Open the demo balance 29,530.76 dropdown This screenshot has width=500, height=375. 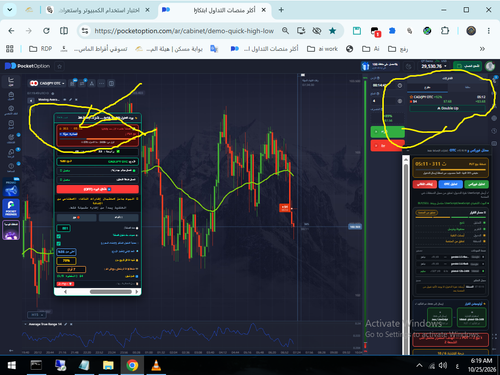point(434,66)
